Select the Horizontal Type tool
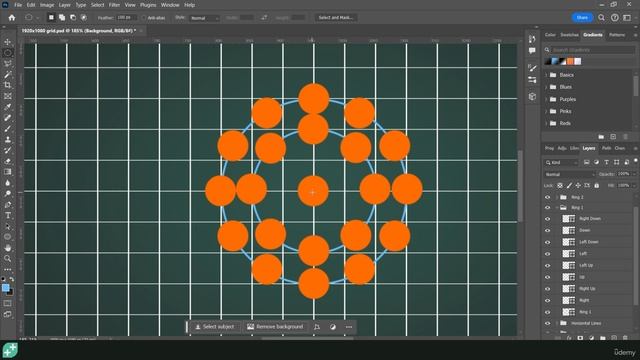 click(x=8, y=216)
